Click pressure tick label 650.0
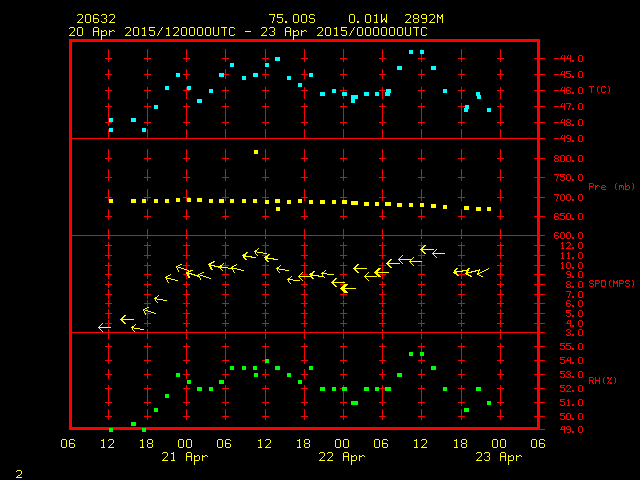 tap(569, 216)
